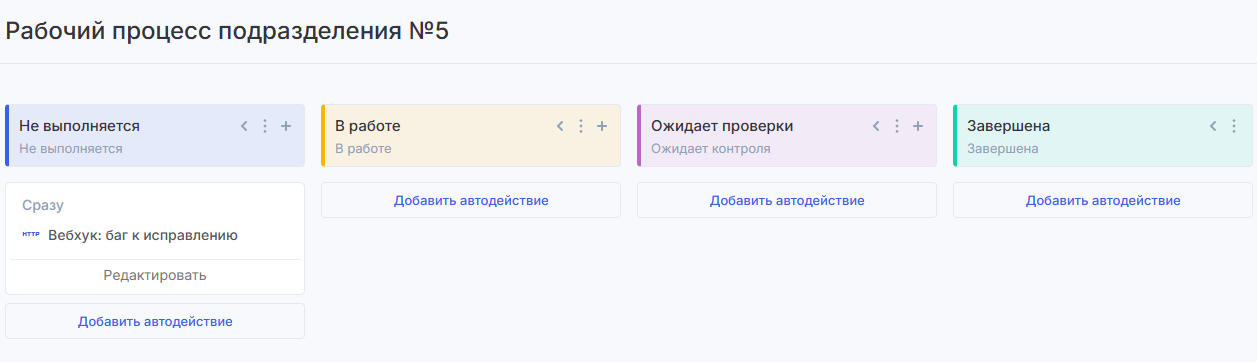Viewport: 1257px width, 362px height.
Task: Select Вебхук: баг к исправлению action
Action: coord(143,236)
